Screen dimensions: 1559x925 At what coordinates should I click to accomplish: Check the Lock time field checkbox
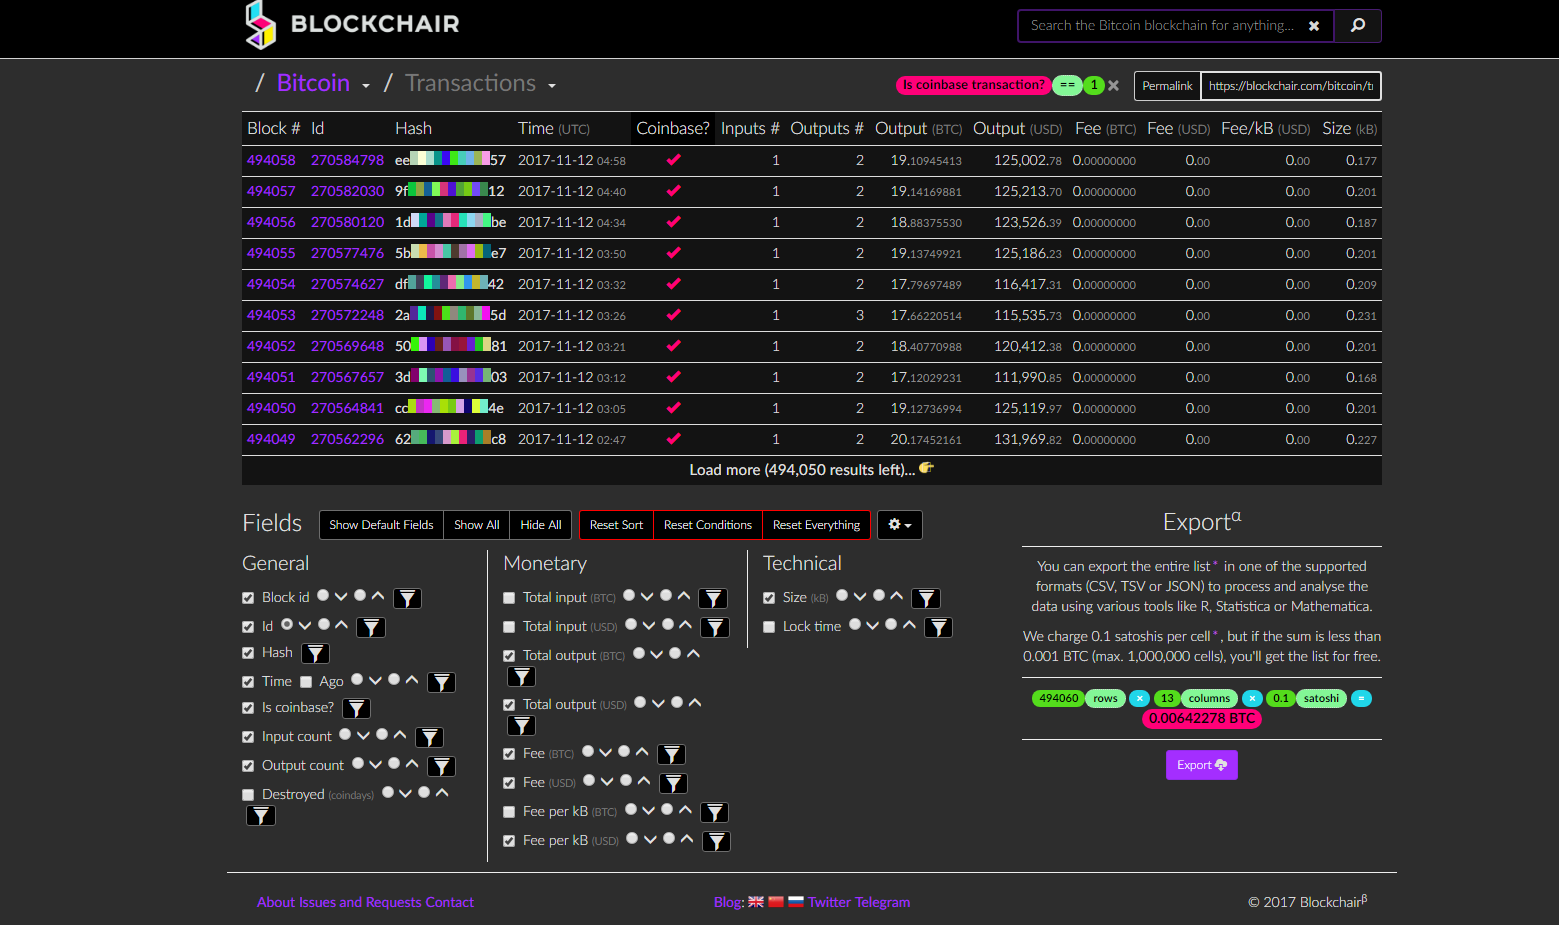coord(769,627)
